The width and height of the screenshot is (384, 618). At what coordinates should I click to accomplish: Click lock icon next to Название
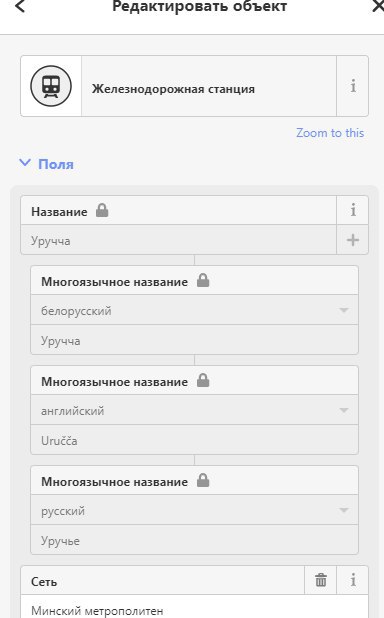(102, 210)
